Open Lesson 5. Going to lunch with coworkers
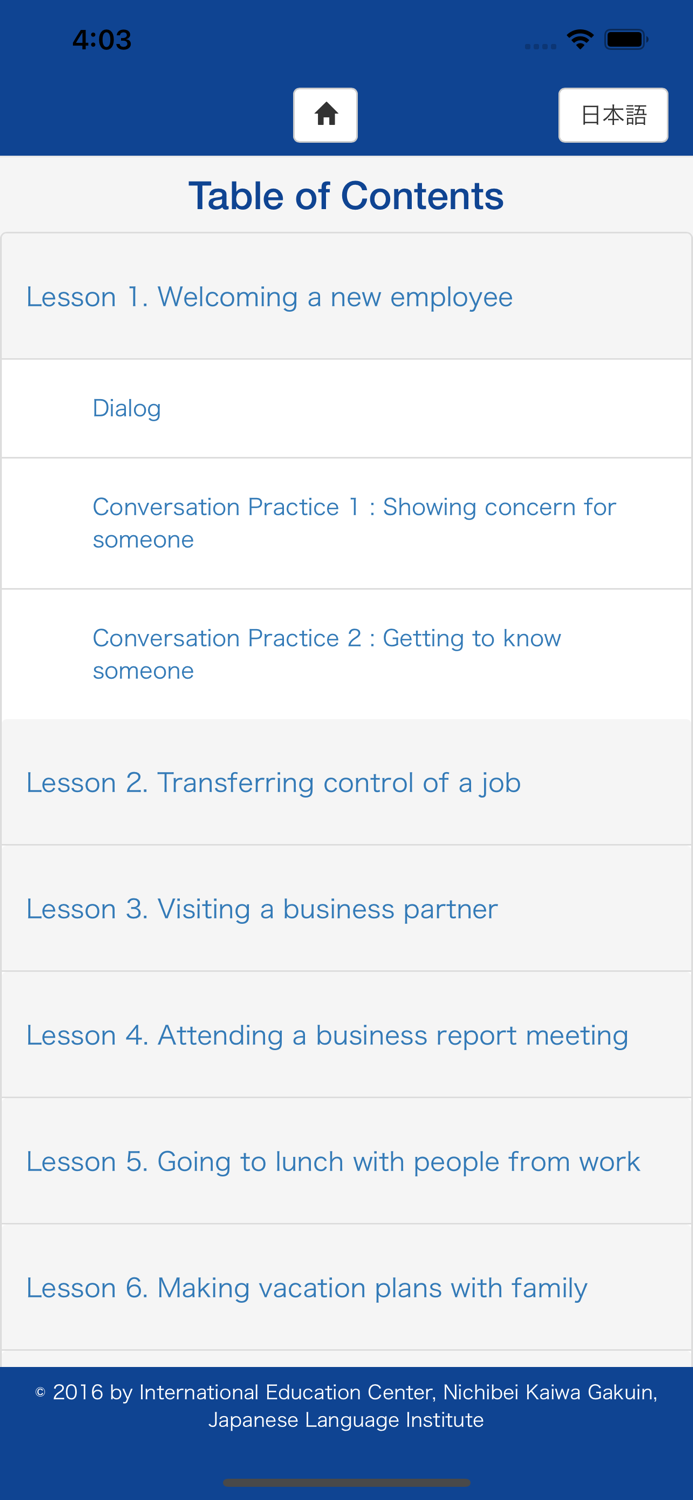The width and height of the screenshot is (693, 1500). [x=333, y=1160]
